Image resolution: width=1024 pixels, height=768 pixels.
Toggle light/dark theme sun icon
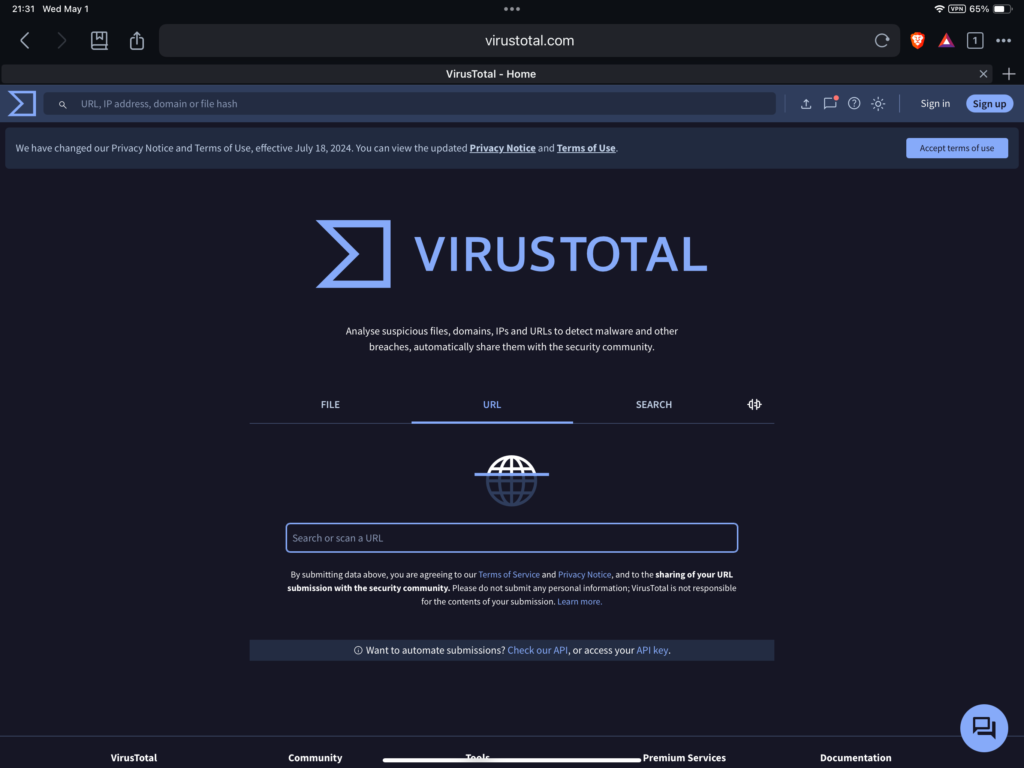[x=878, y=104]
